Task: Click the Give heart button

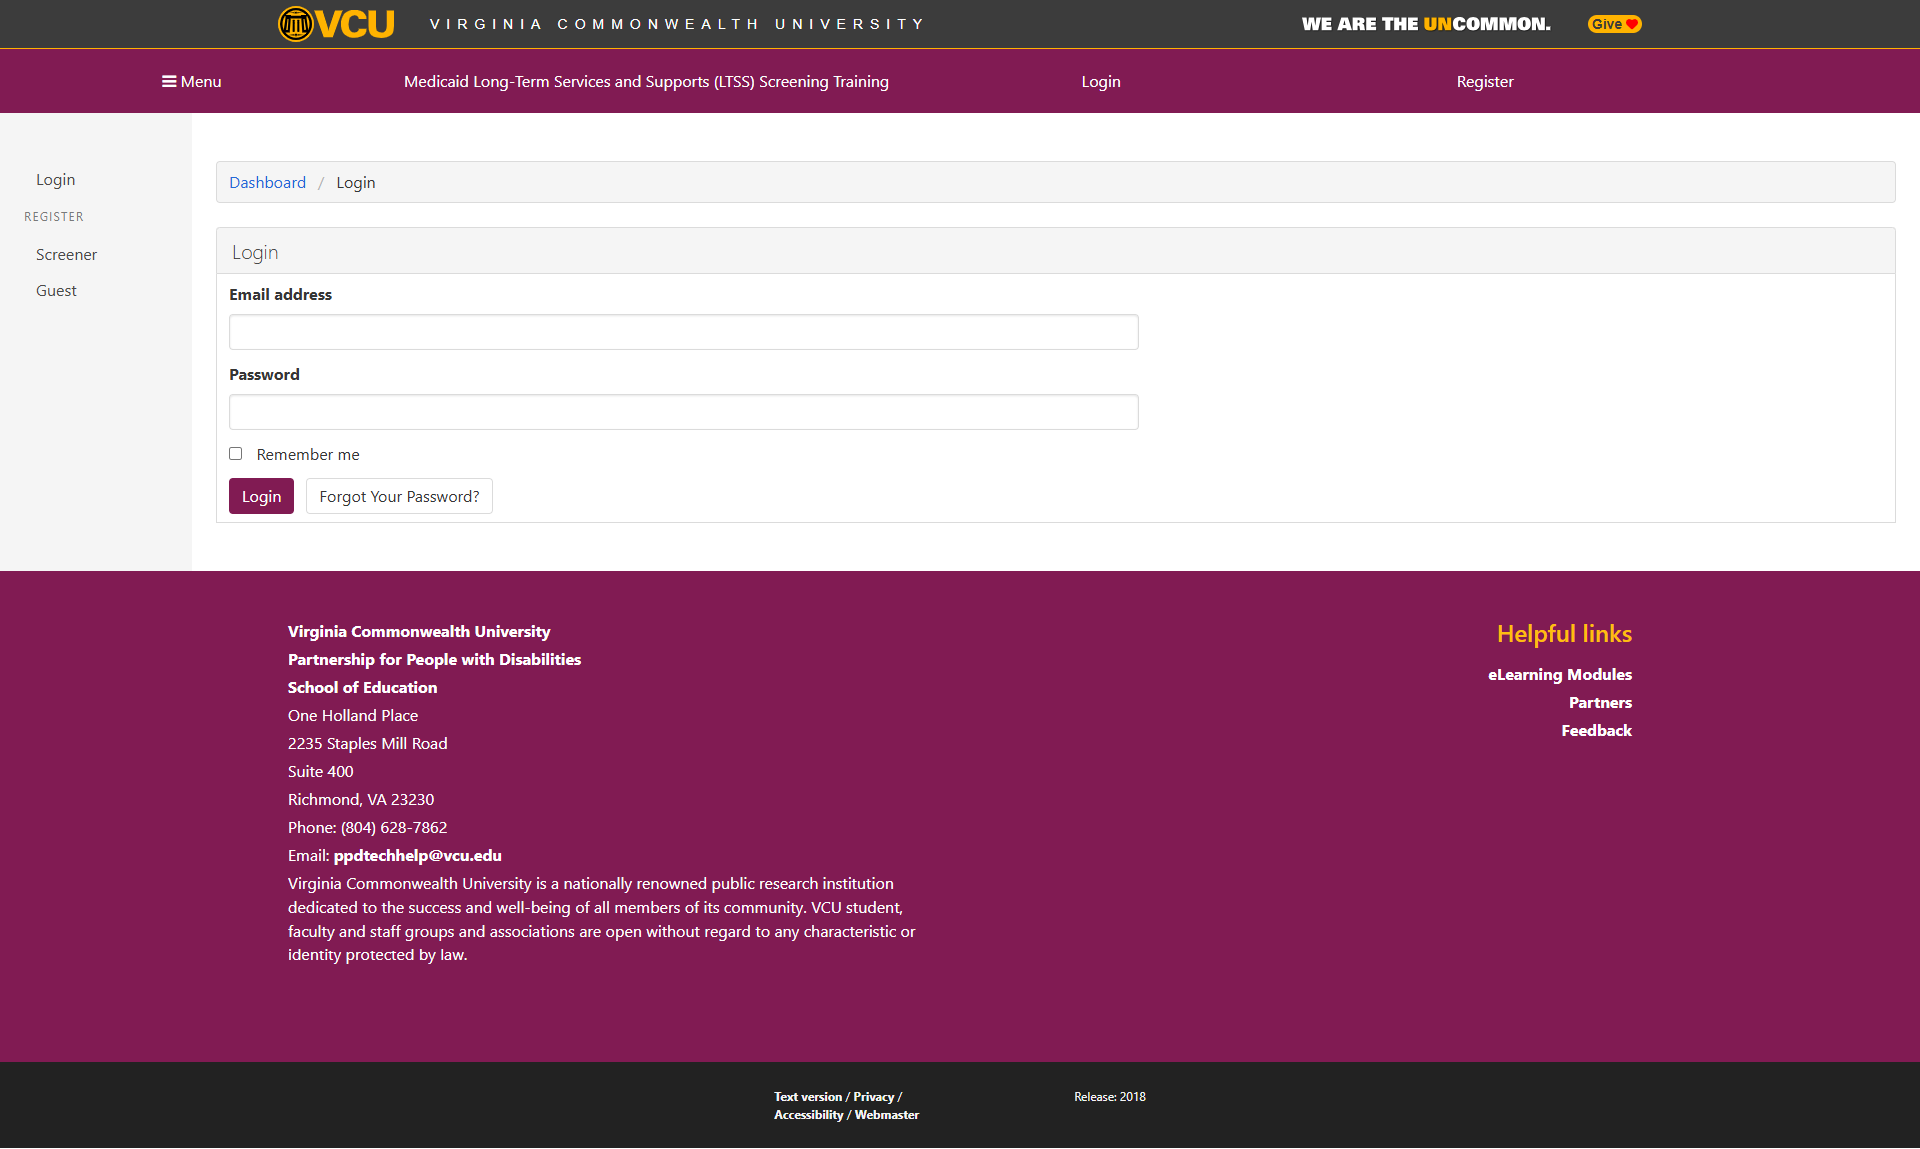Action: [x=1614, y=24]
